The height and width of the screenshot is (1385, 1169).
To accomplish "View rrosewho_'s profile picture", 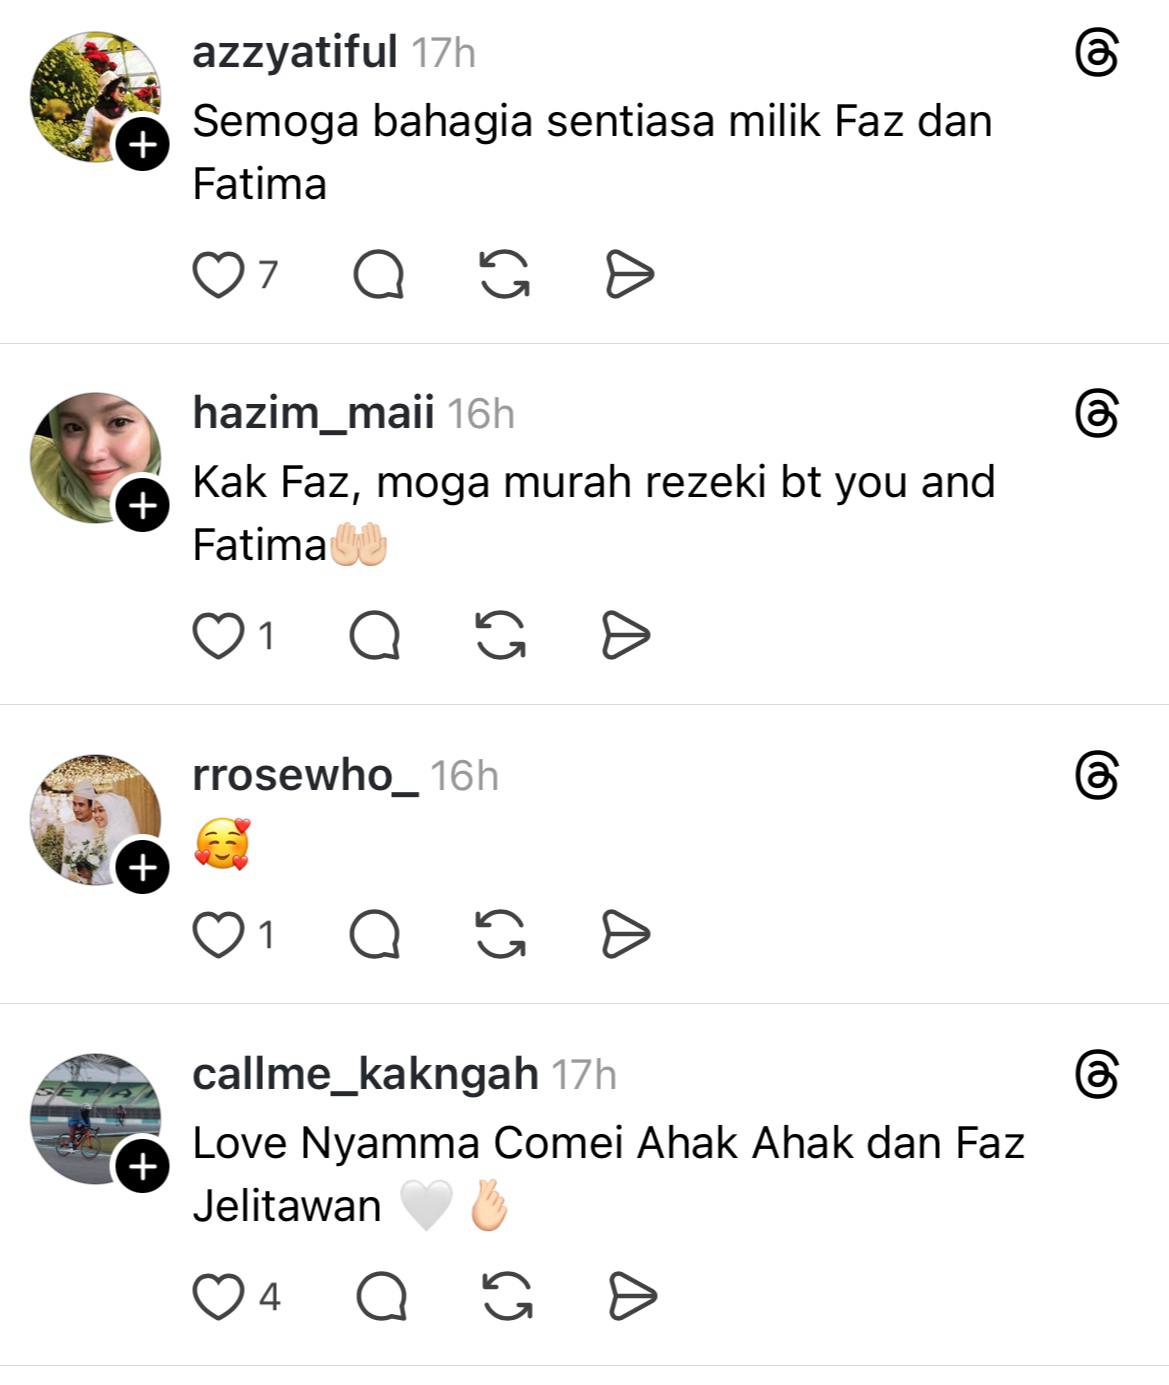I will (x=86, y=812).
